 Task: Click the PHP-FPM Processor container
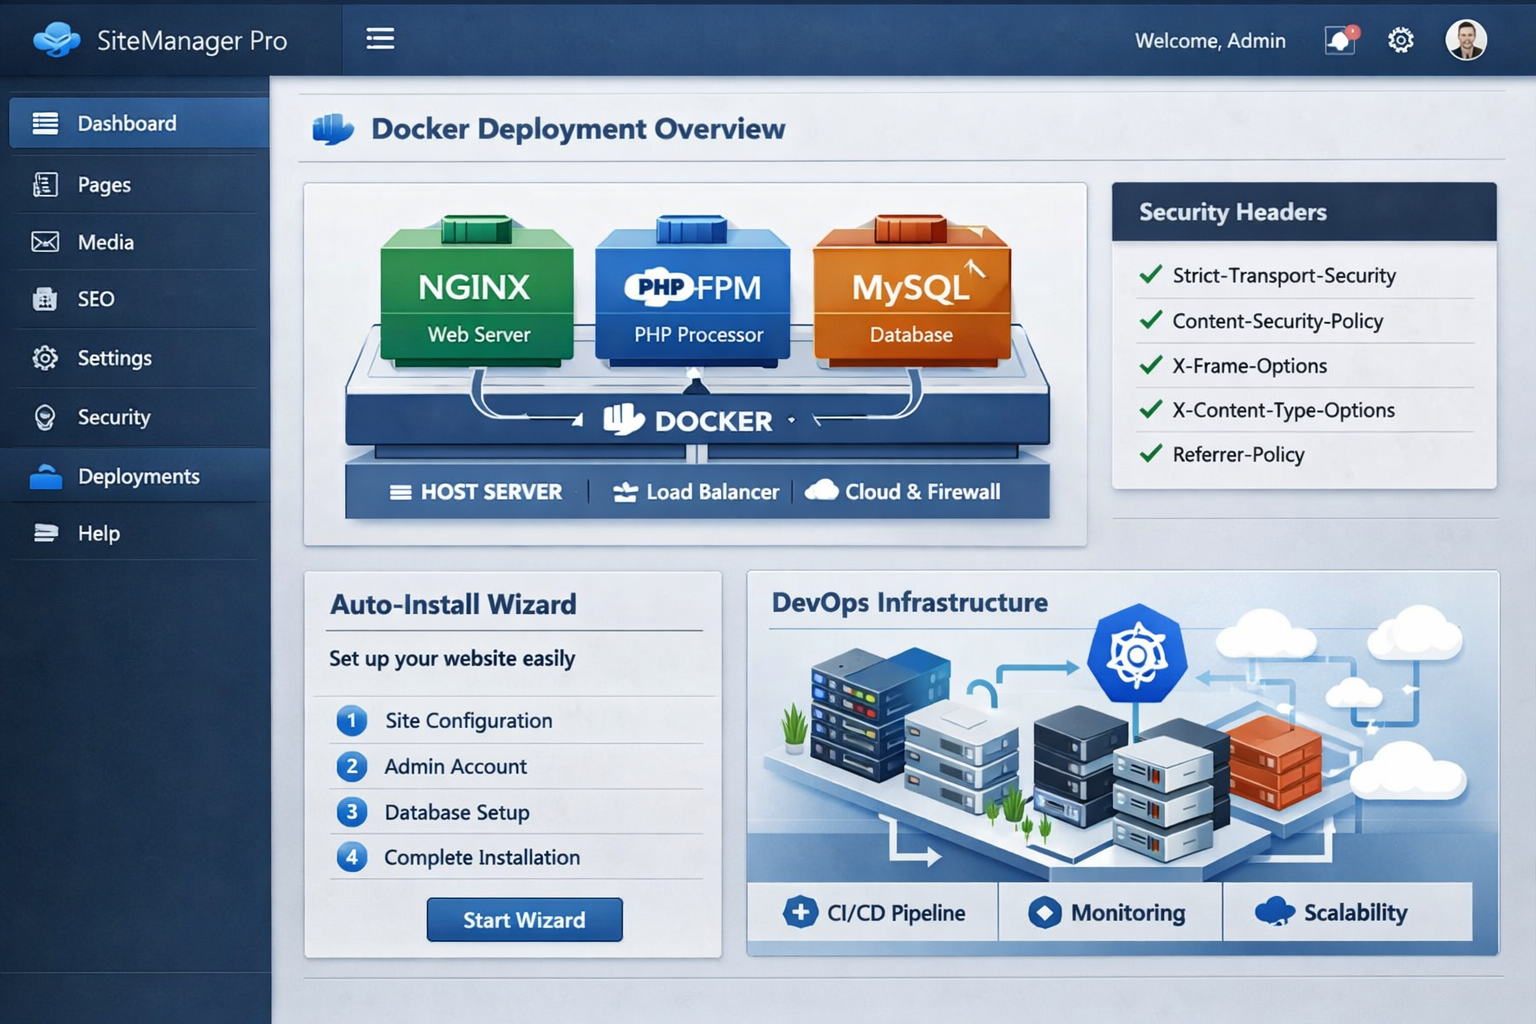694,296
